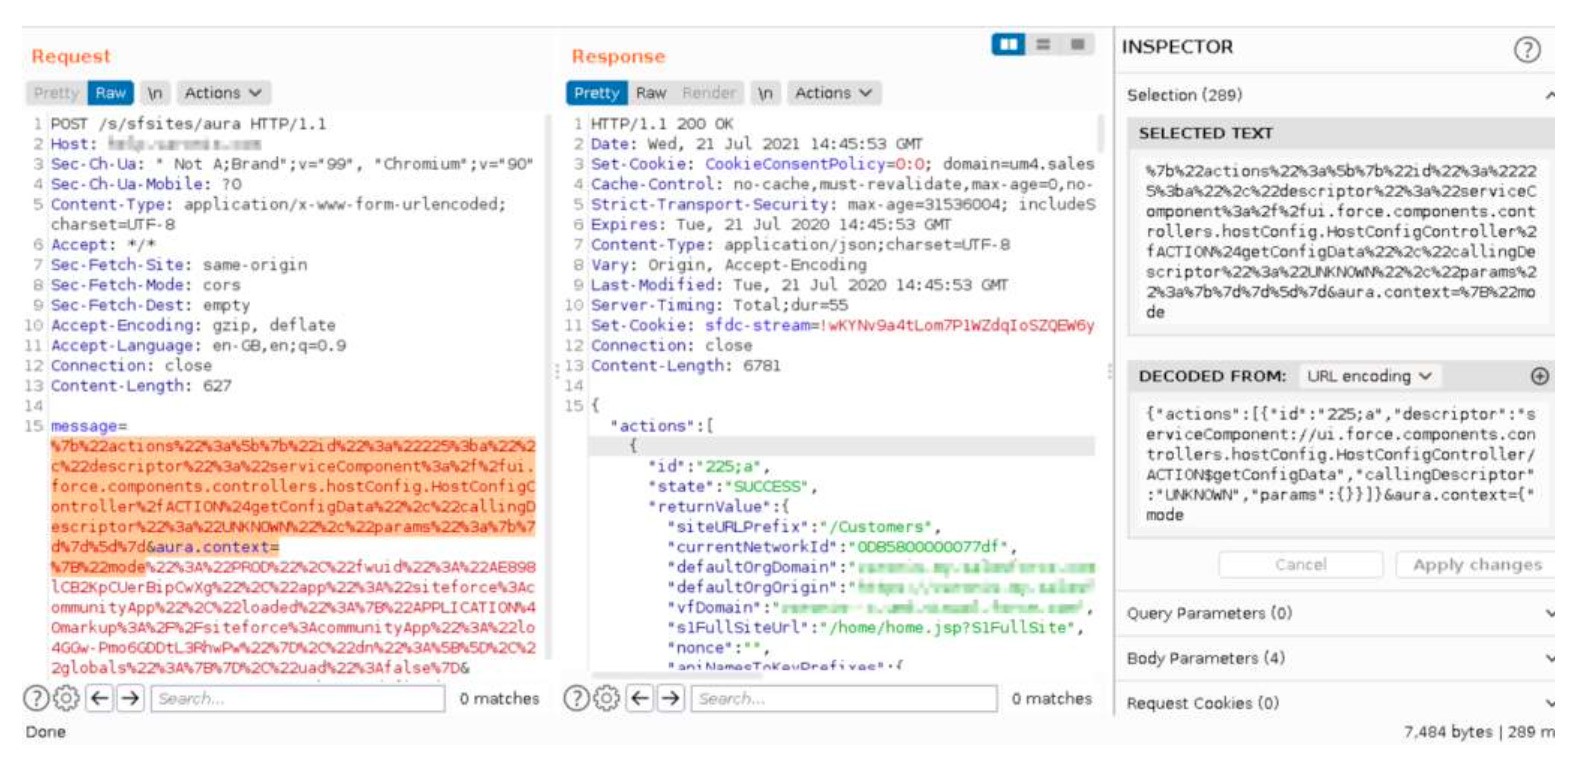Open the URL encoding decoder dropdown
Image resolution: width=1576 pixels, height=774 pixels.
(1368, 376)
